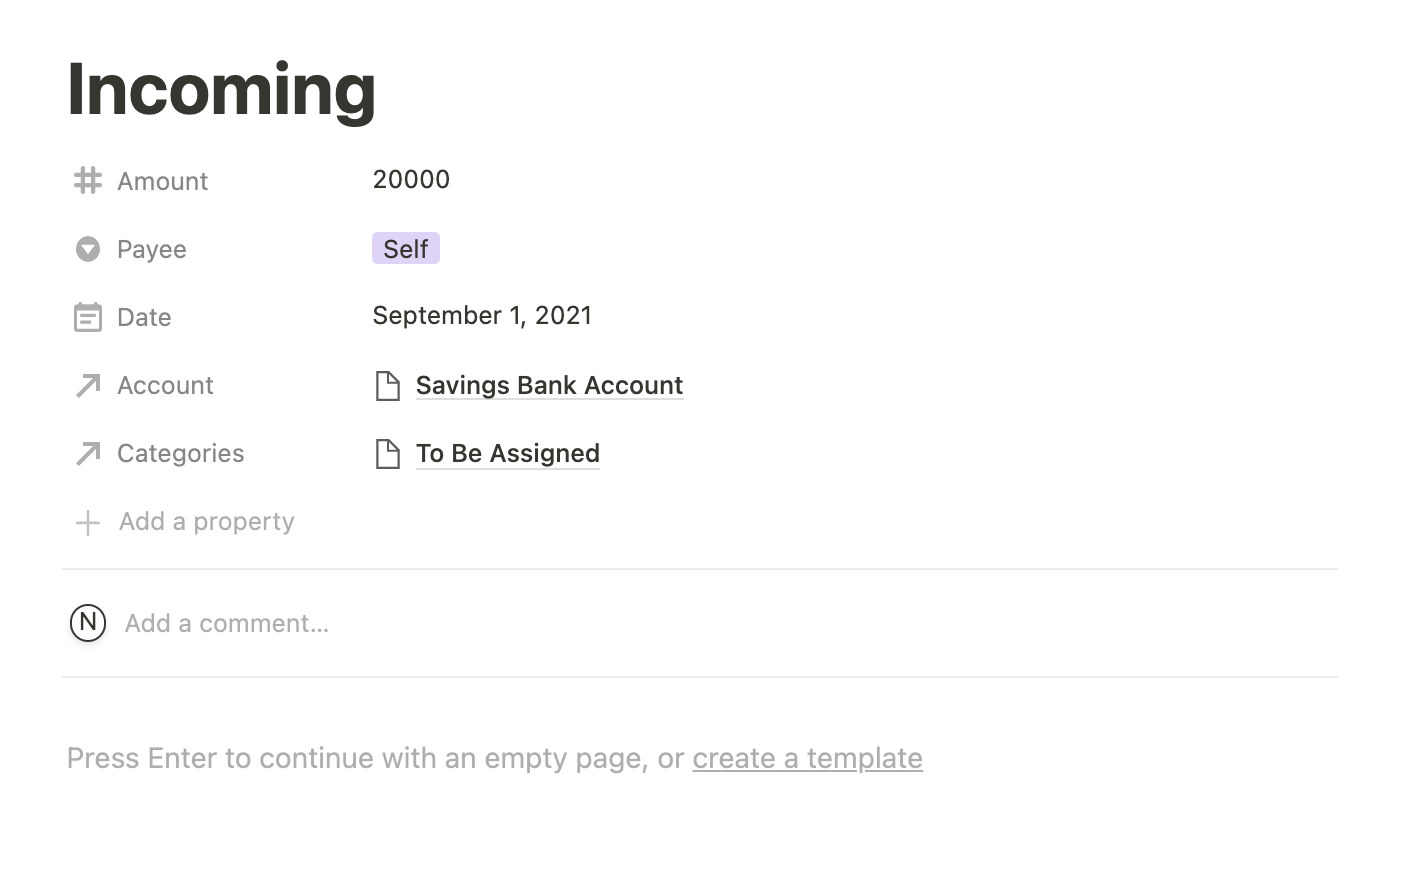Edit the Amount value 20000
The width and height of the screenshot is (1406, 892).
(411, 179)
